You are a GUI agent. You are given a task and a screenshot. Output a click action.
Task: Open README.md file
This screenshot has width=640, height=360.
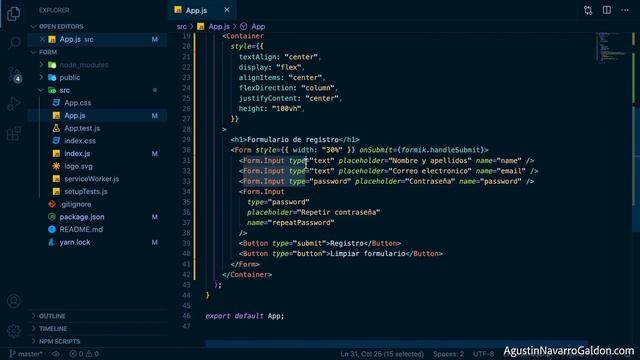(x=98, y=229)
